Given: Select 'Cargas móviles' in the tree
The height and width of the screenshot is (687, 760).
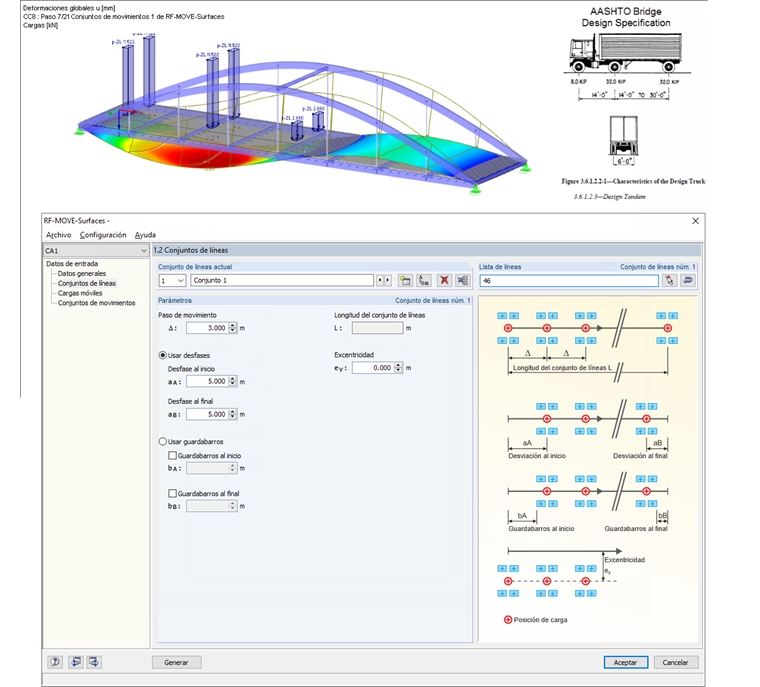Looking at the screenshot, I should [x=80, y=293].
